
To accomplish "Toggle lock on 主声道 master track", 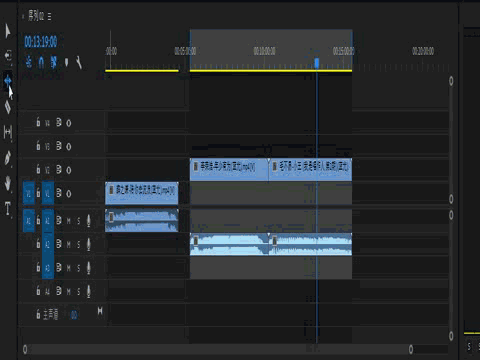I will (x=38, y=314).
